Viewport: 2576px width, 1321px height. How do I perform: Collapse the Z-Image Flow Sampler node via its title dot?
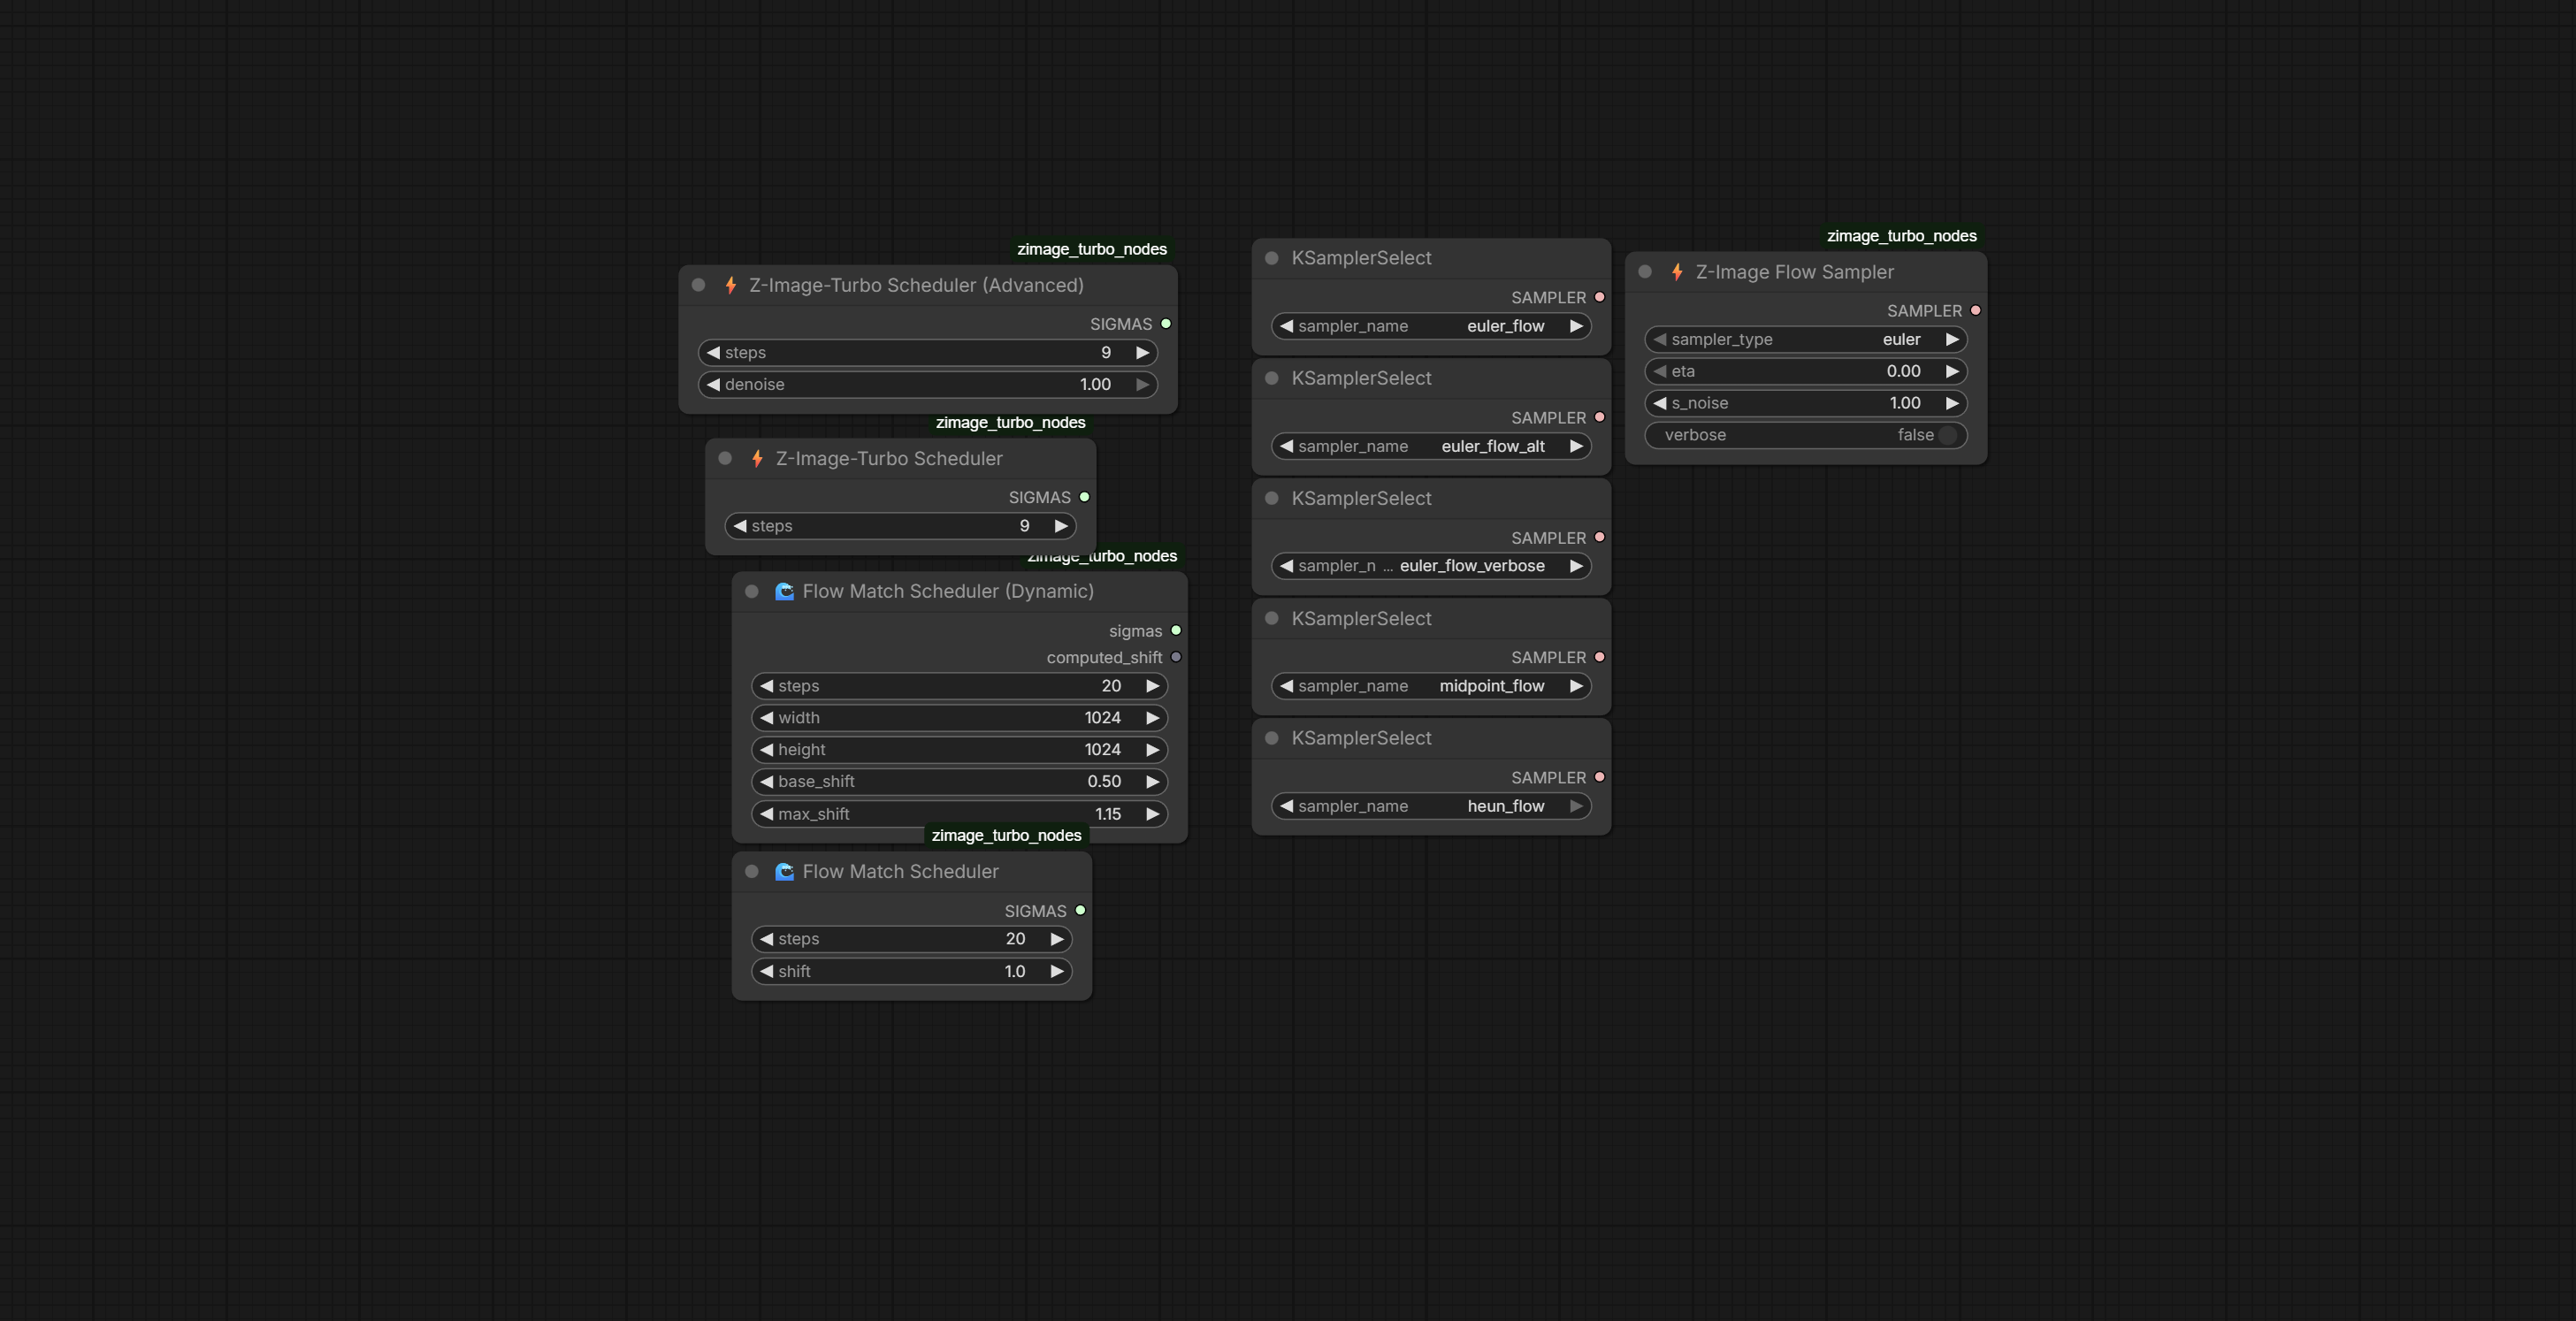pos(1645,272)
